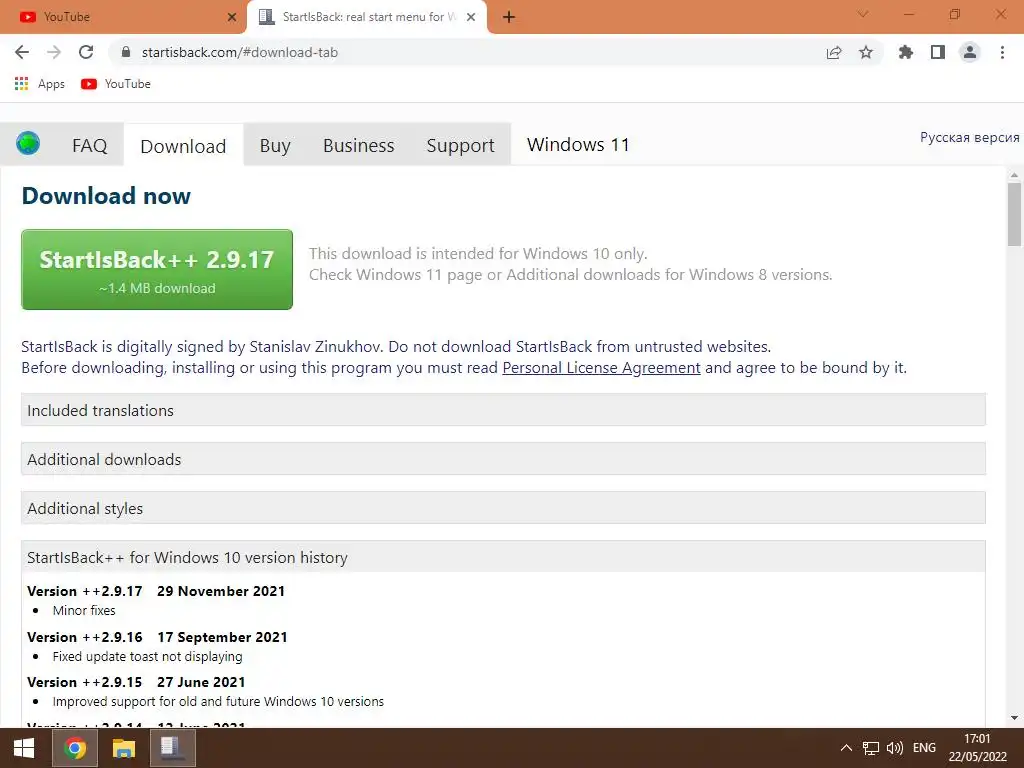The image size is (1024, 768).
Task: Click the page scrollbar down arrow
Action: coord(1014,718)
